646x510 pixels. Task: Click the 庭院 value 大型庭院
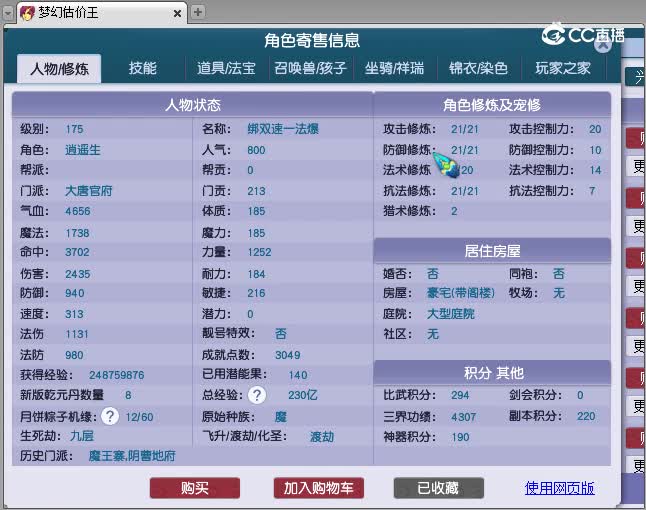tap(451, 314)
